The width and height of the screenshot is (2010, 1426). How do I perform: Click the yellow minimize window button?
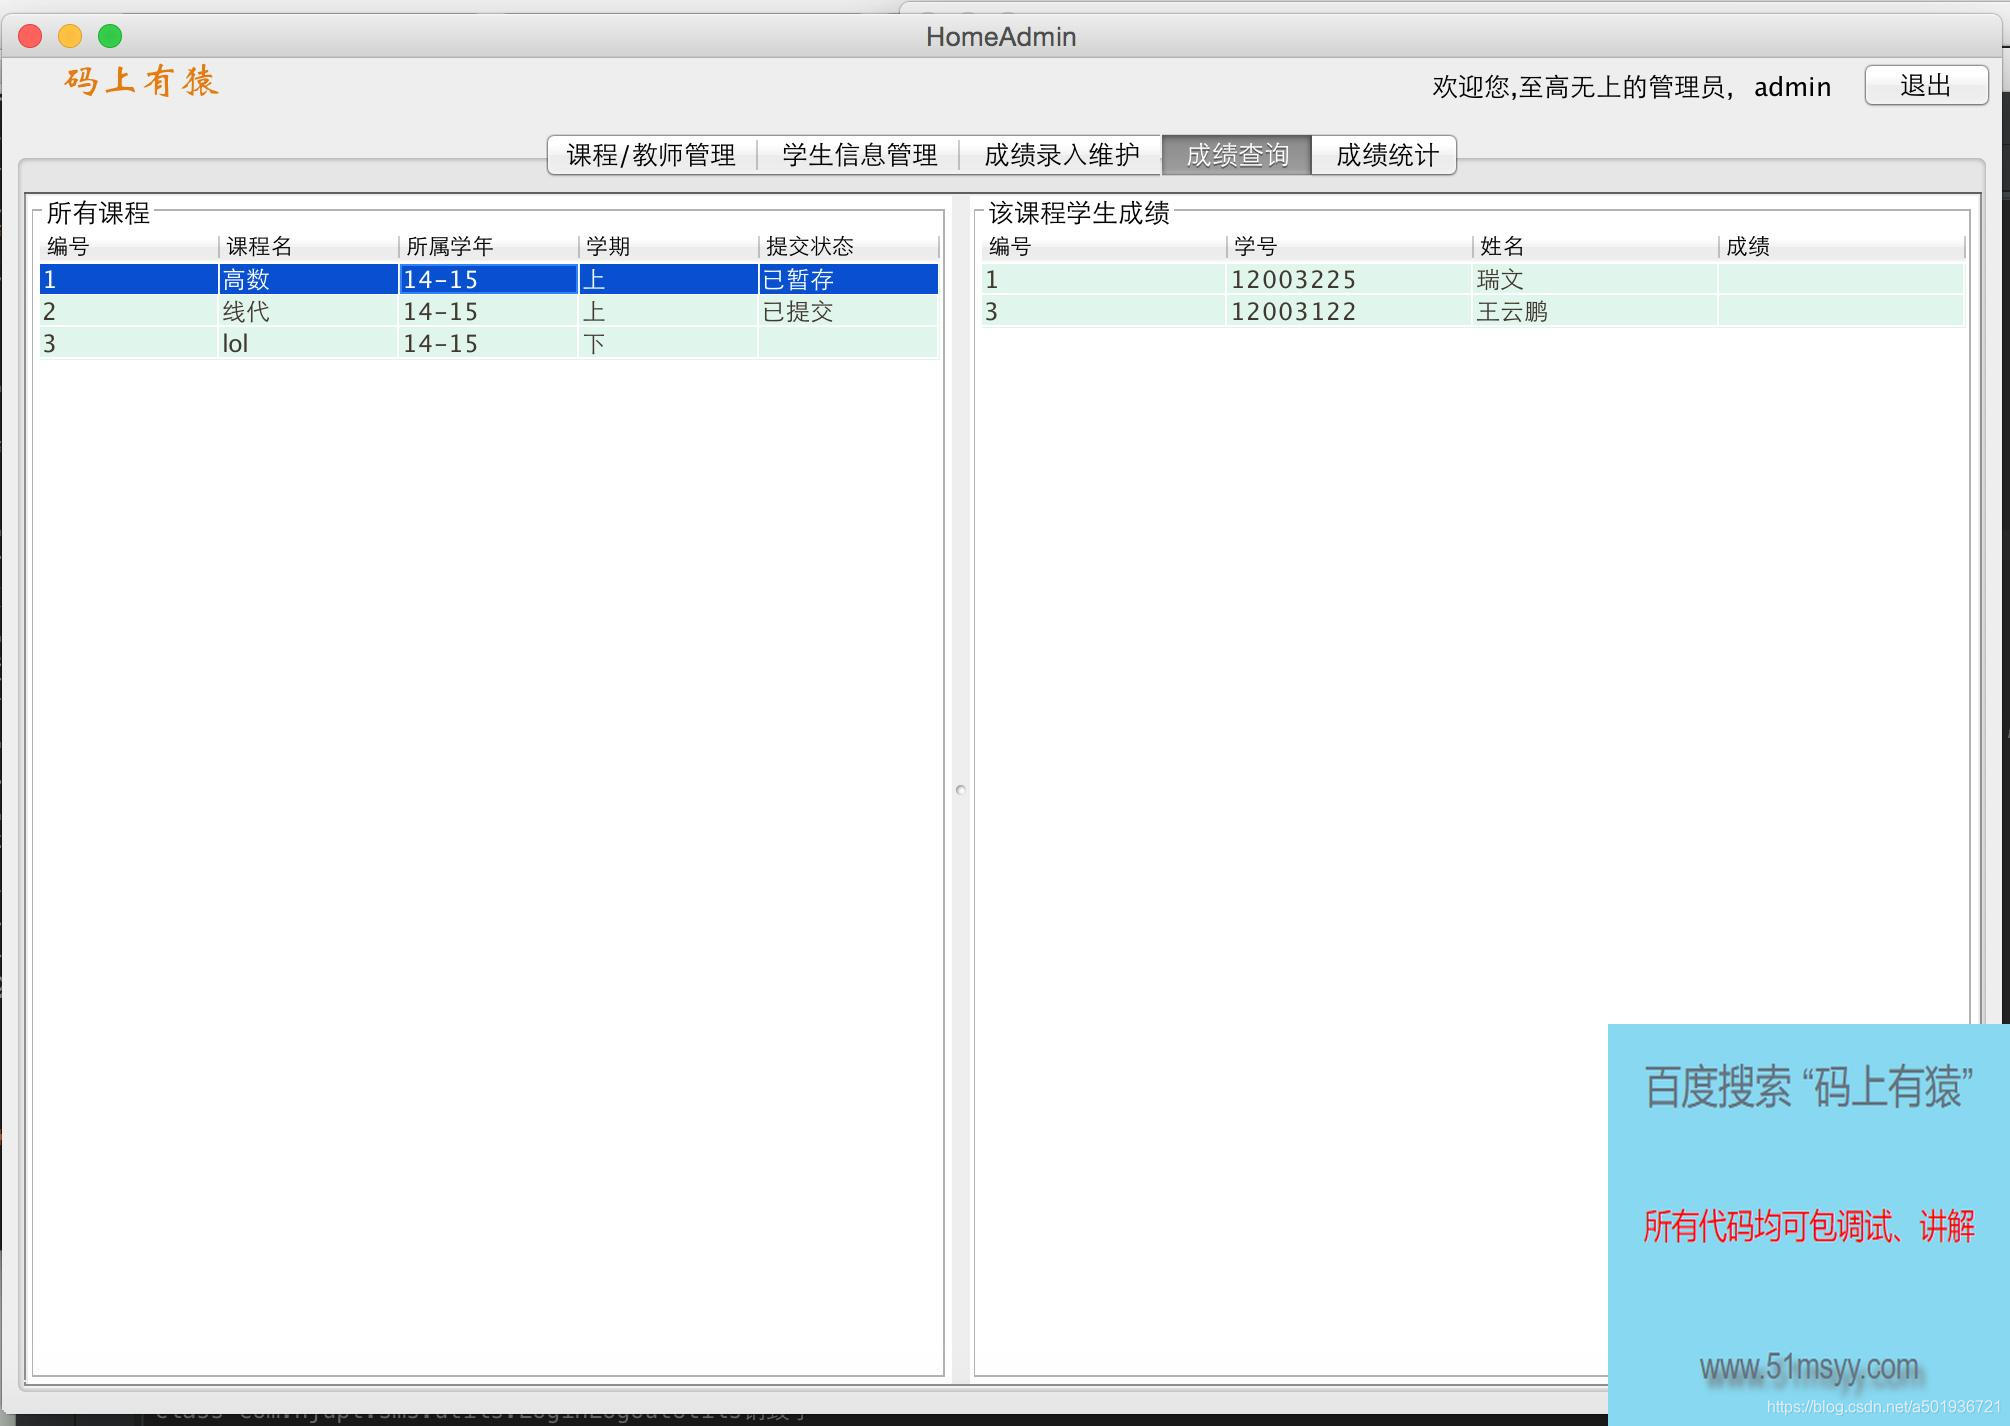click(70, 36)
